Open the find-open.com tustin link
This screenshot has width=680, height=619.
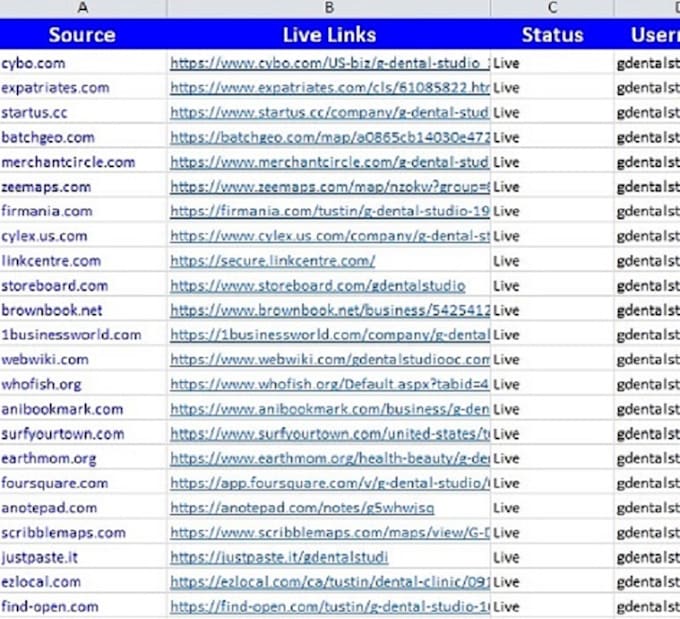click(330, 607)
